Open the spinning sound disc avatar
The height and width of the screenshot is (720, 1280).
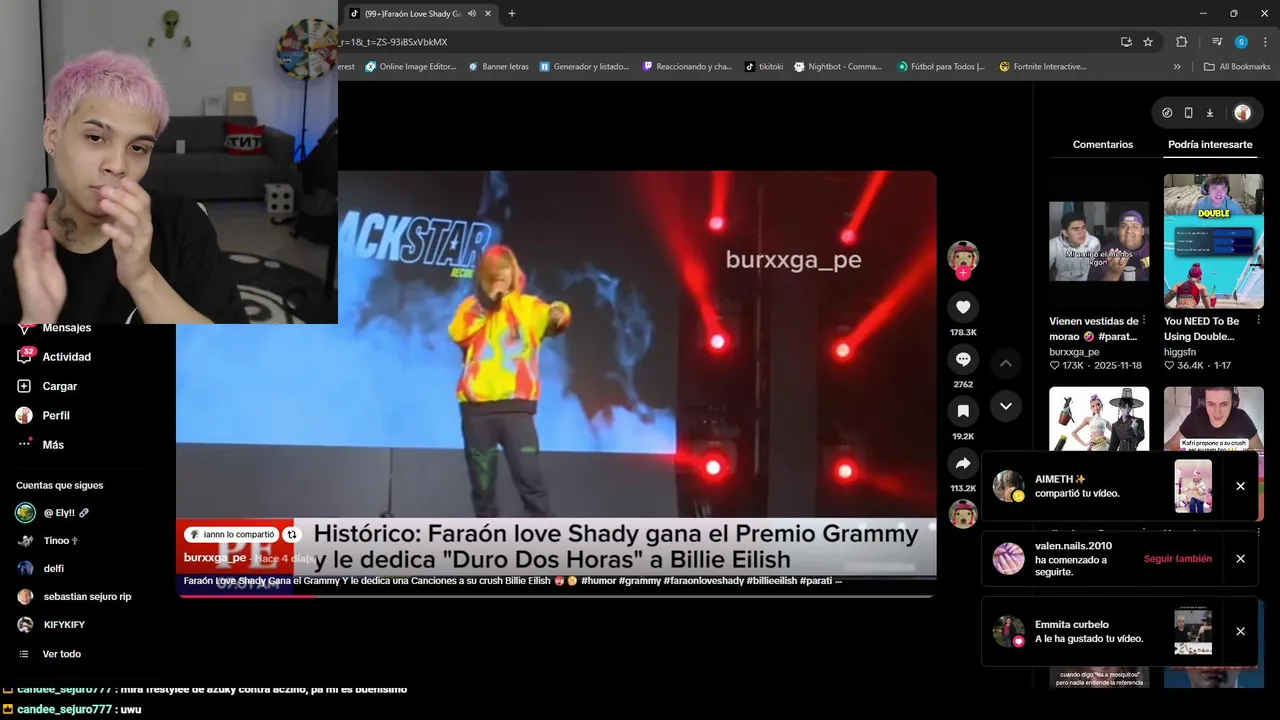click(x=963, y=514)
